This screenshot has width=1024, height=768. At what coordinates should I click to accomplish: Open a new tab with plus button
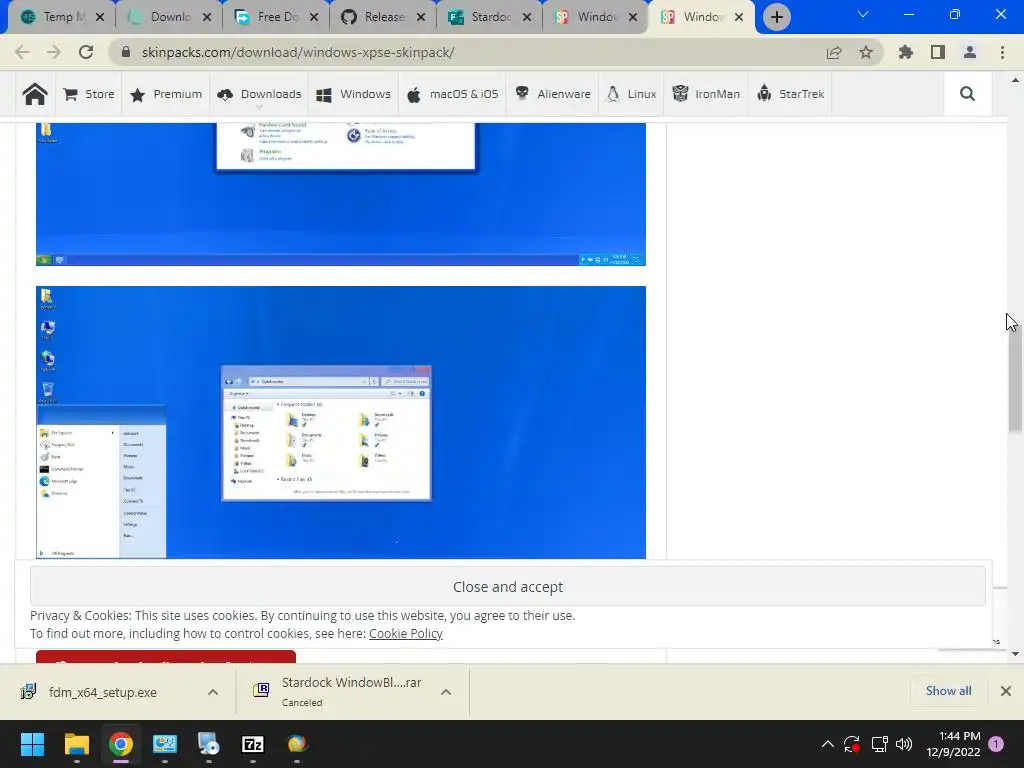coord(776,17)
